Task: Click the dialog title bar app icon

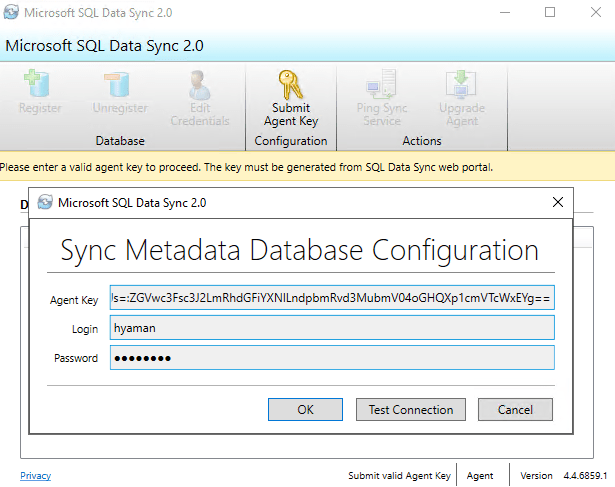Action: click(x=45, y=202)
